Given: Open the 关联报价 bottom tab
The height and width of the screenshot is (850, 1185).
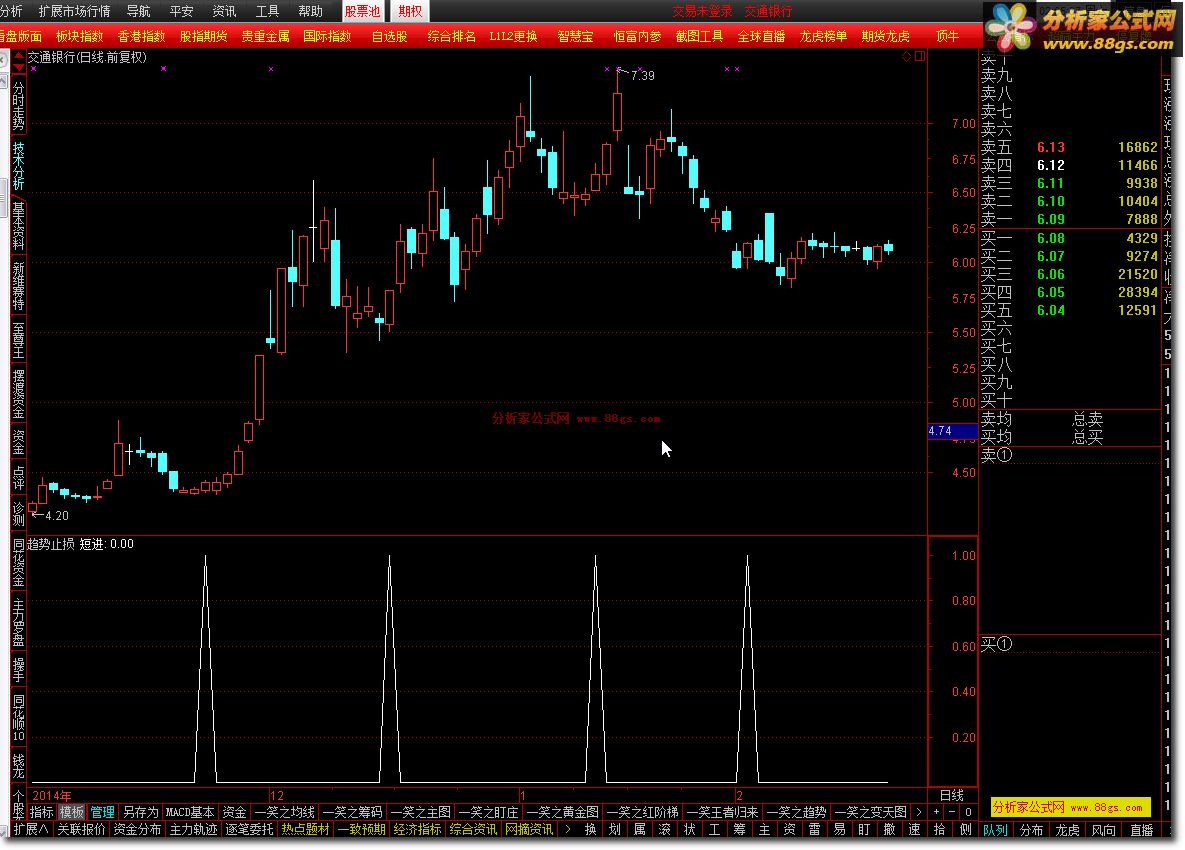Looking at the screenshot, I should coord(81,830).
